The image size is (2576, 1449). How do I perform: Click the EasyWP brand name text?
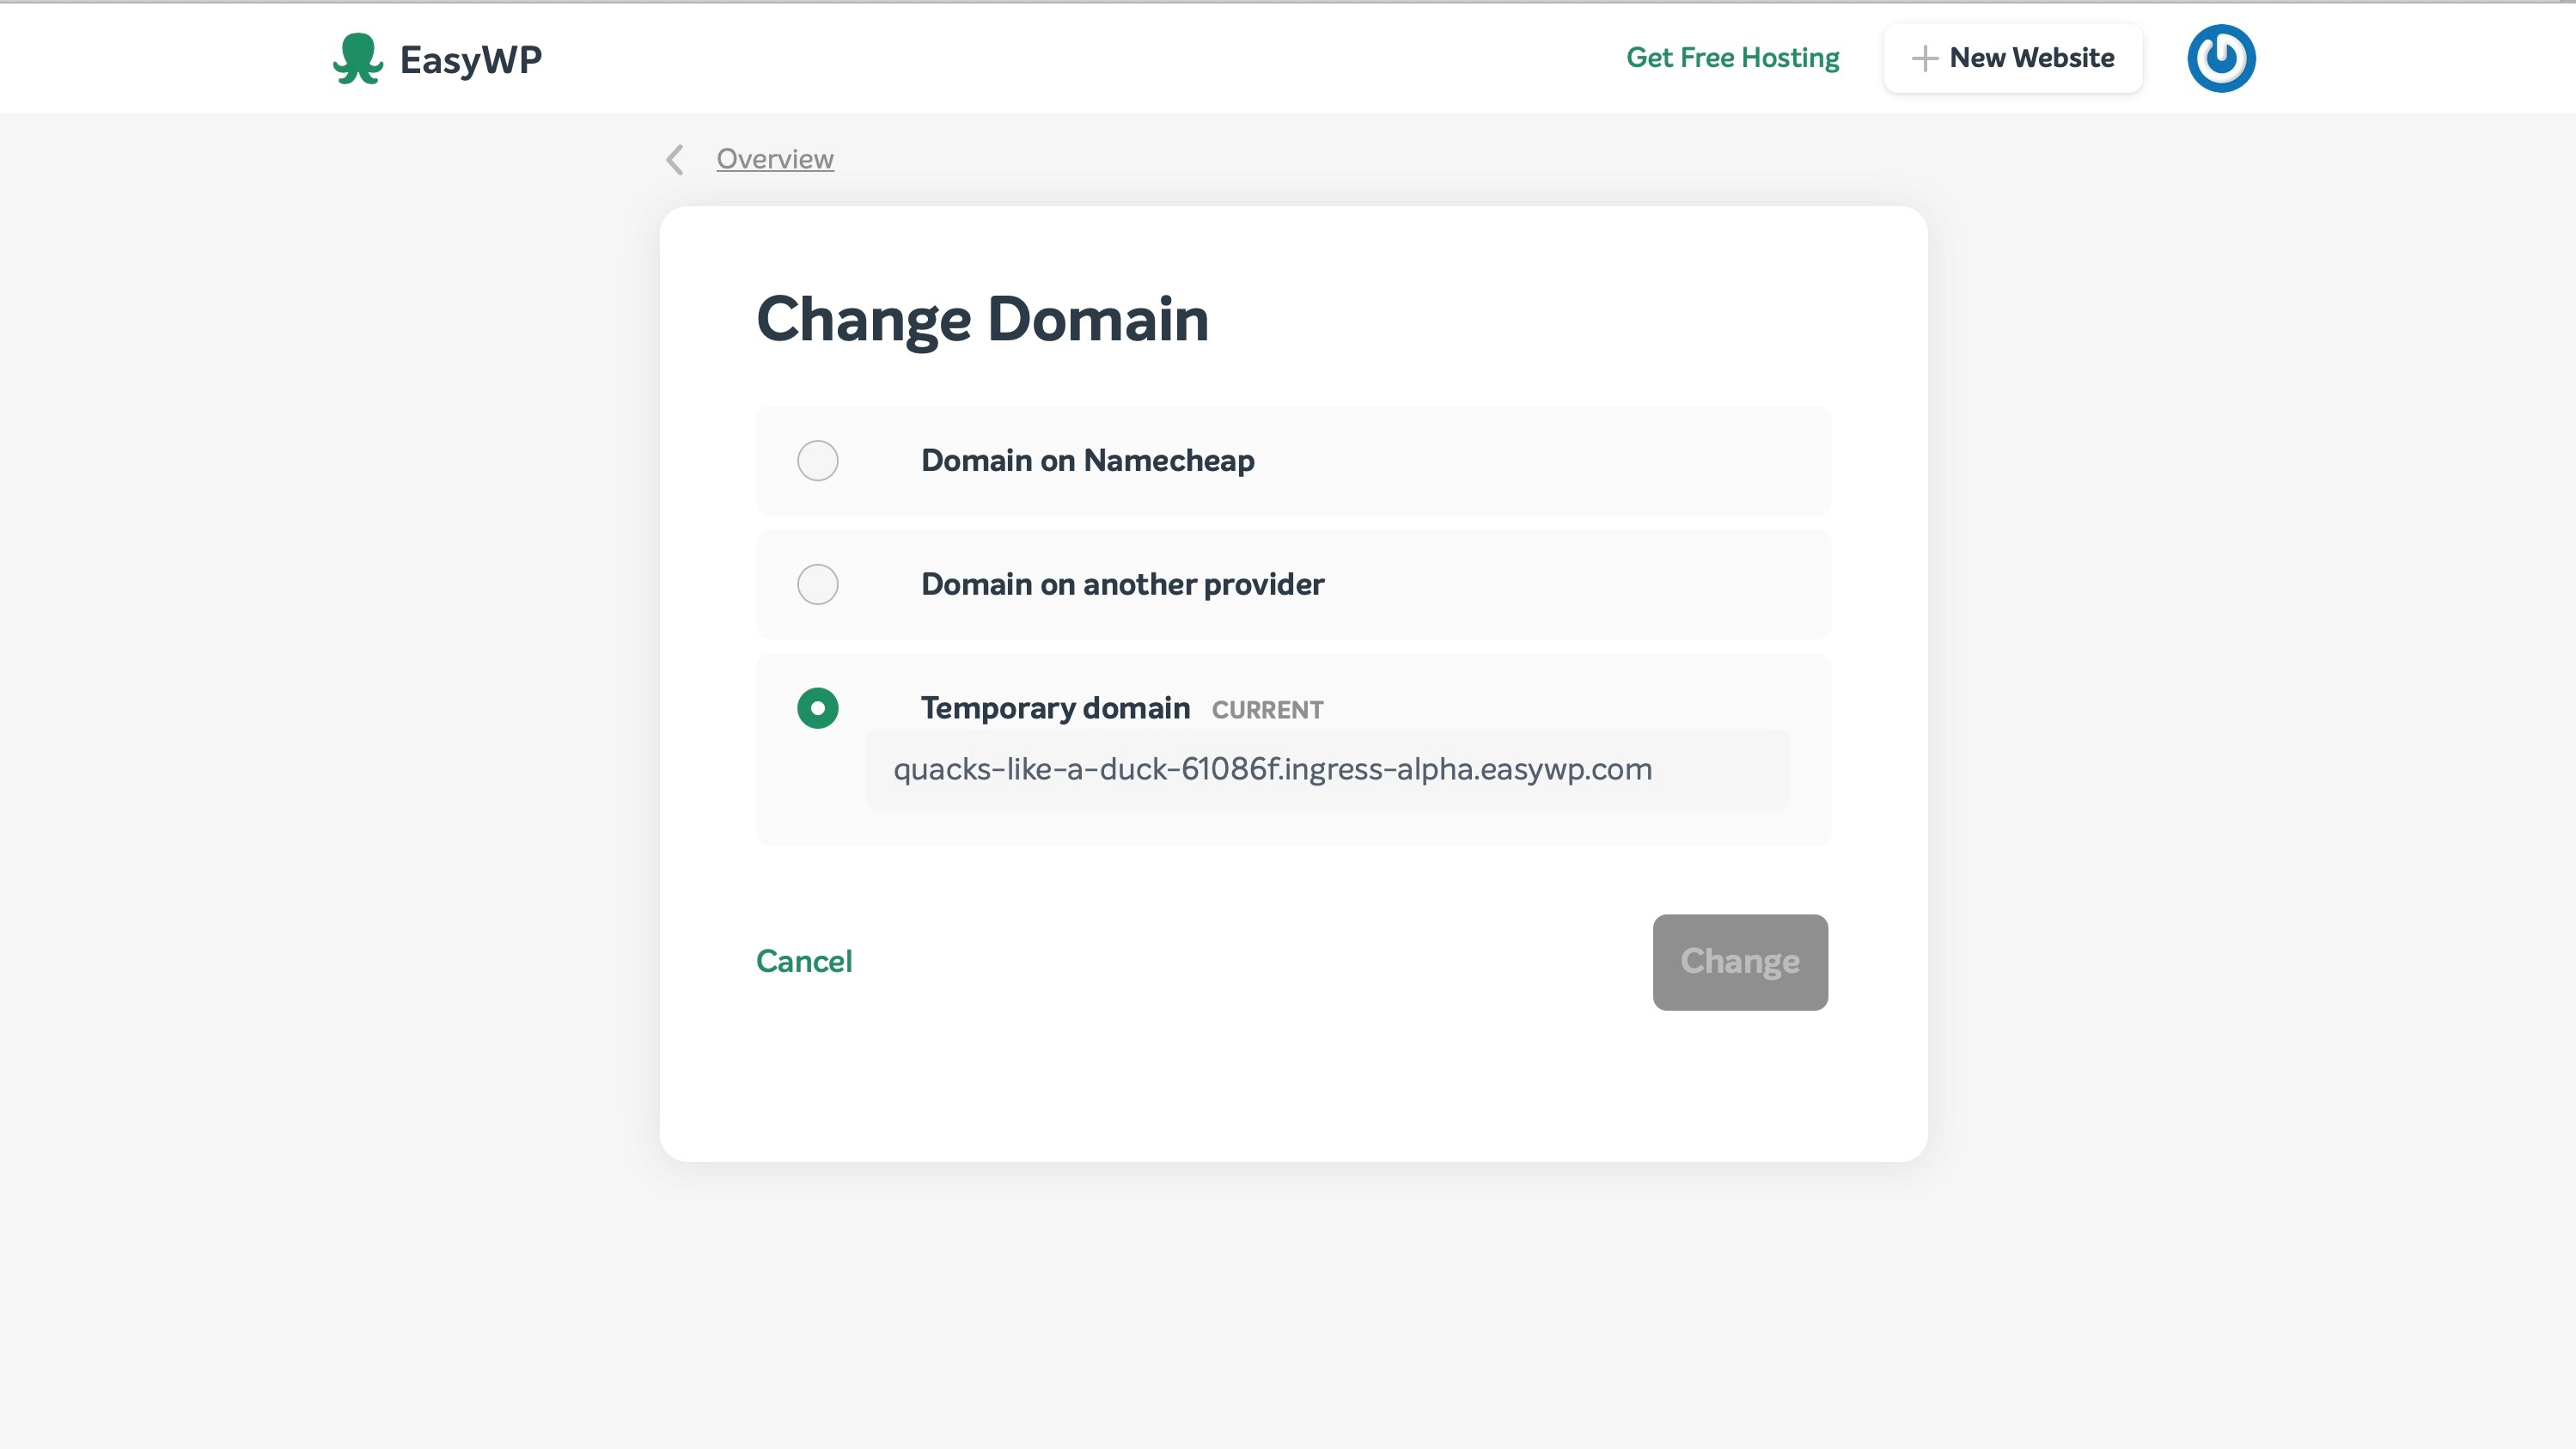(x=471, y=60)
